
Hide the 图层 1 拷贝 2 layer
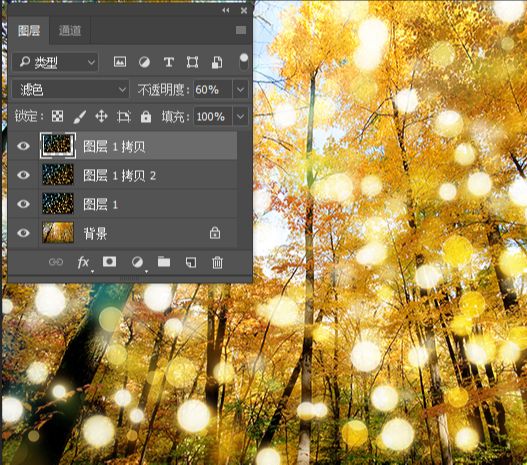point(23,175)
